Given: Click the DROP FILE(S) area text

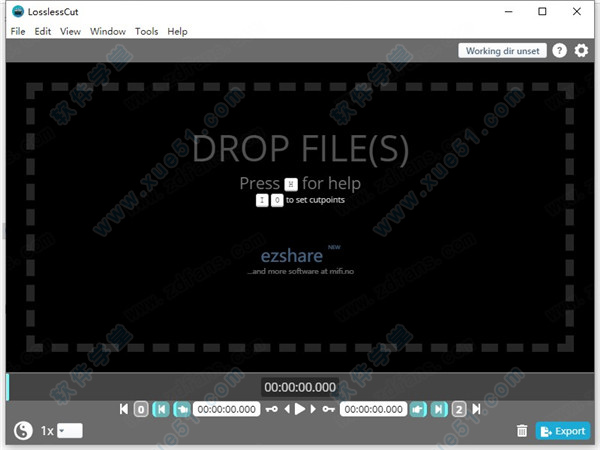Looking at the screenshot, I should (300, 148).
